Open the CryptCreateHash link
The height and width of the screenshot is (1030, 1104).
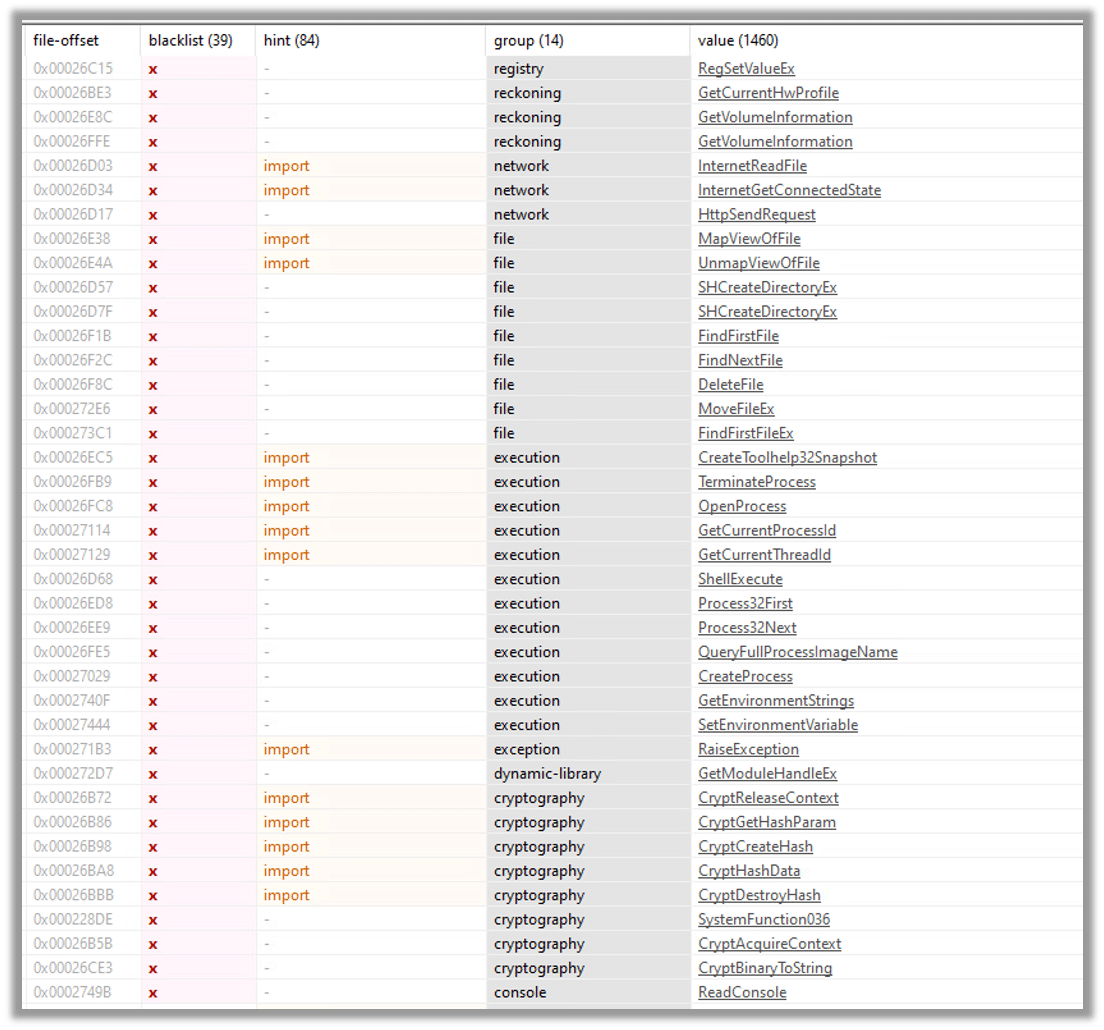point(755,847)
